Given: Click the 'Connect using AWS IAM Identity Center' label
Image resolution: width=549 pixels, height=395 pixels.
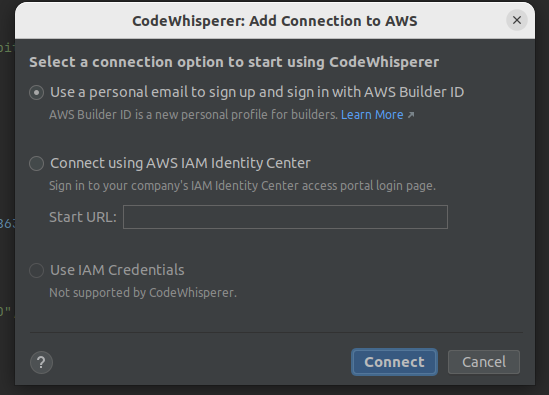Looking at the screenshot, I should [180, 164].
